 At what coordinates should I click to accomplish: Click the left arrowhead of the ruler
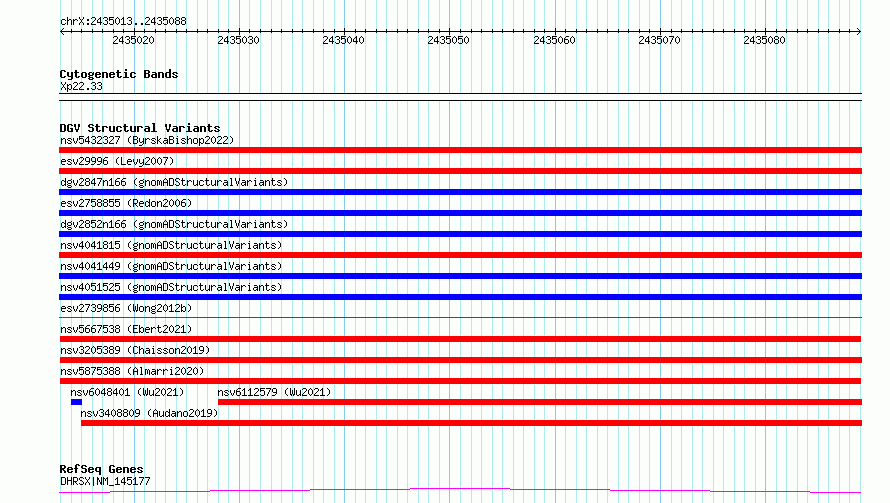coord(62,32)
